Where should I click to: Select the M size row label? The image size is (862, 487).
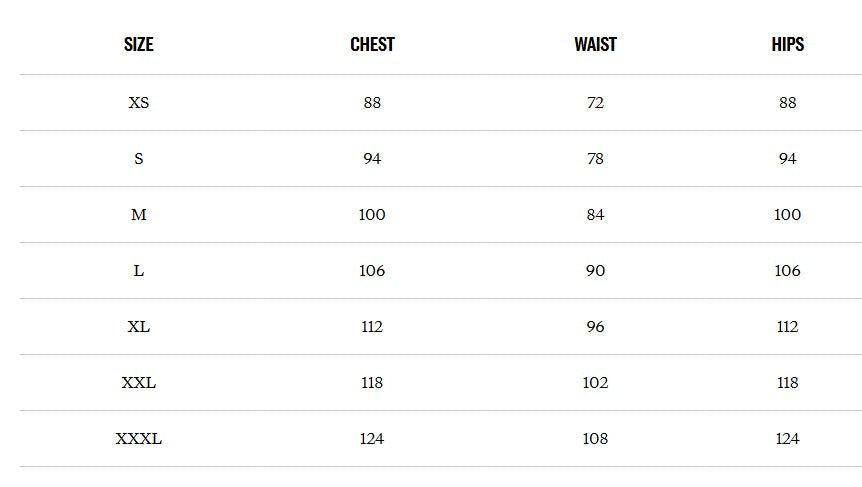139,214
